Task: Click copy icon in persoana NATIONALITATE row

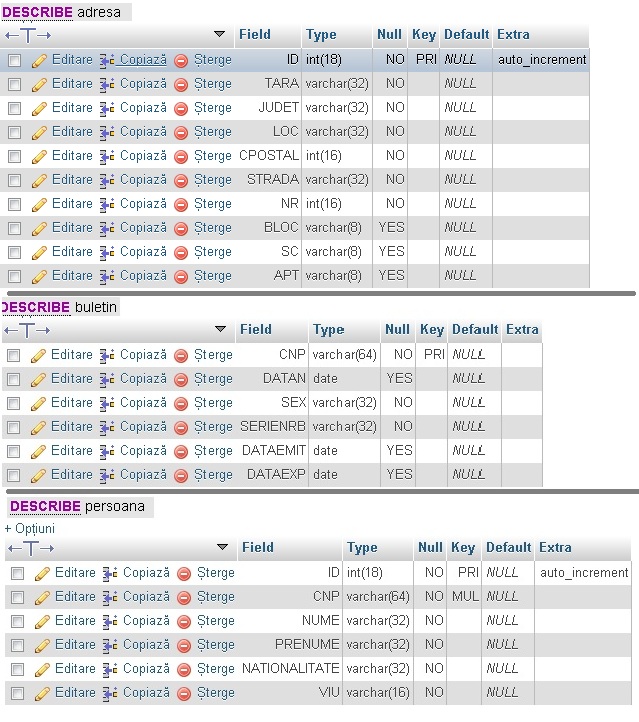Action: tap(110, 670)
